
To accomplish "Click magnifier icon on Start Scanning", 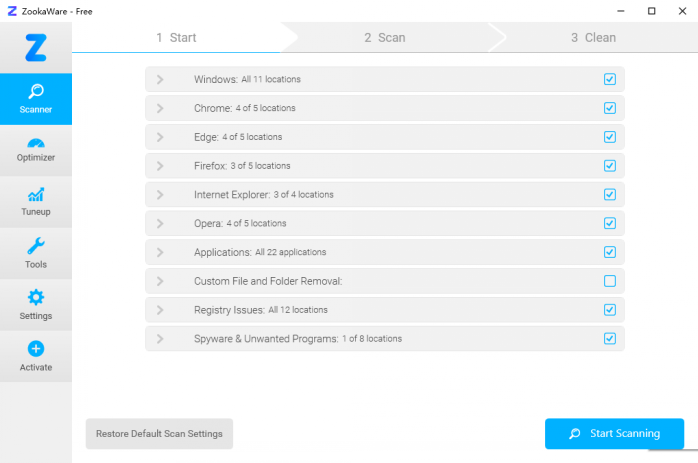I will (x=574, y=434).
